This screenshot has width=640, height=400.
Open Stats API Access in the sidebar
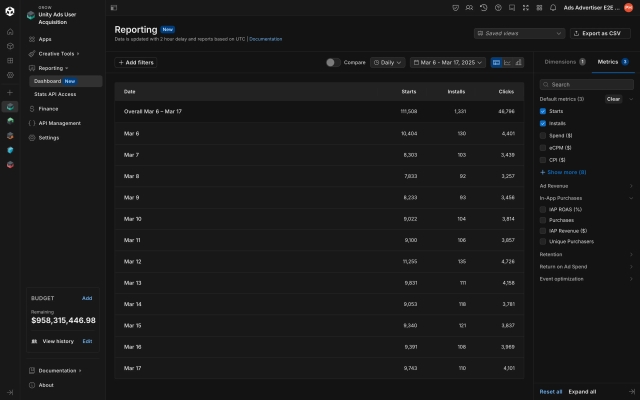coord(55,94)
